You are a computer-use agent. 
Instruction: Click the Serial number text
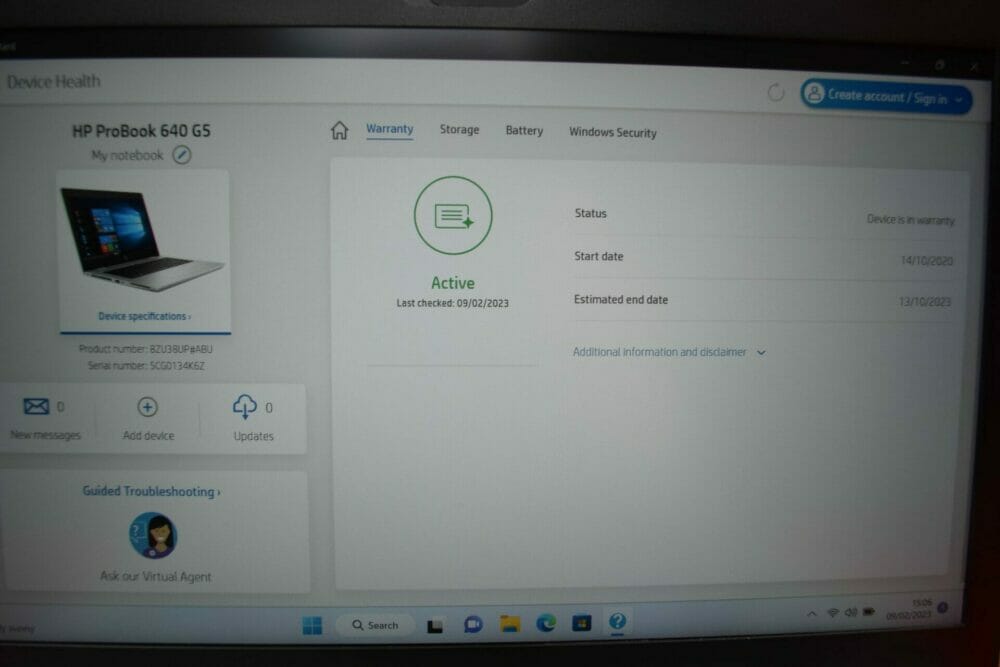pos(146,365)
